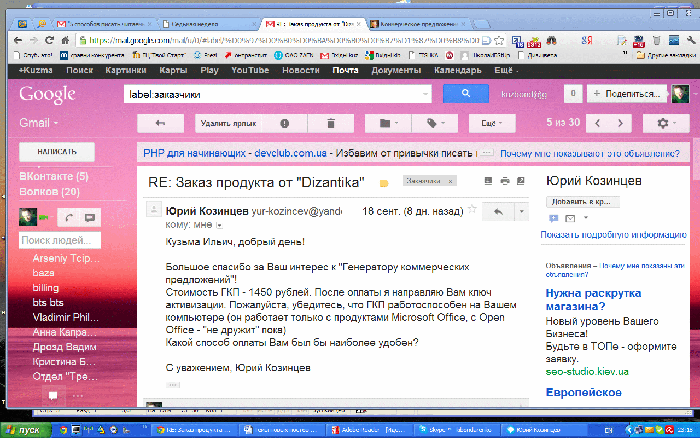Select contact Vladimir Phil...

coord(66,317)
